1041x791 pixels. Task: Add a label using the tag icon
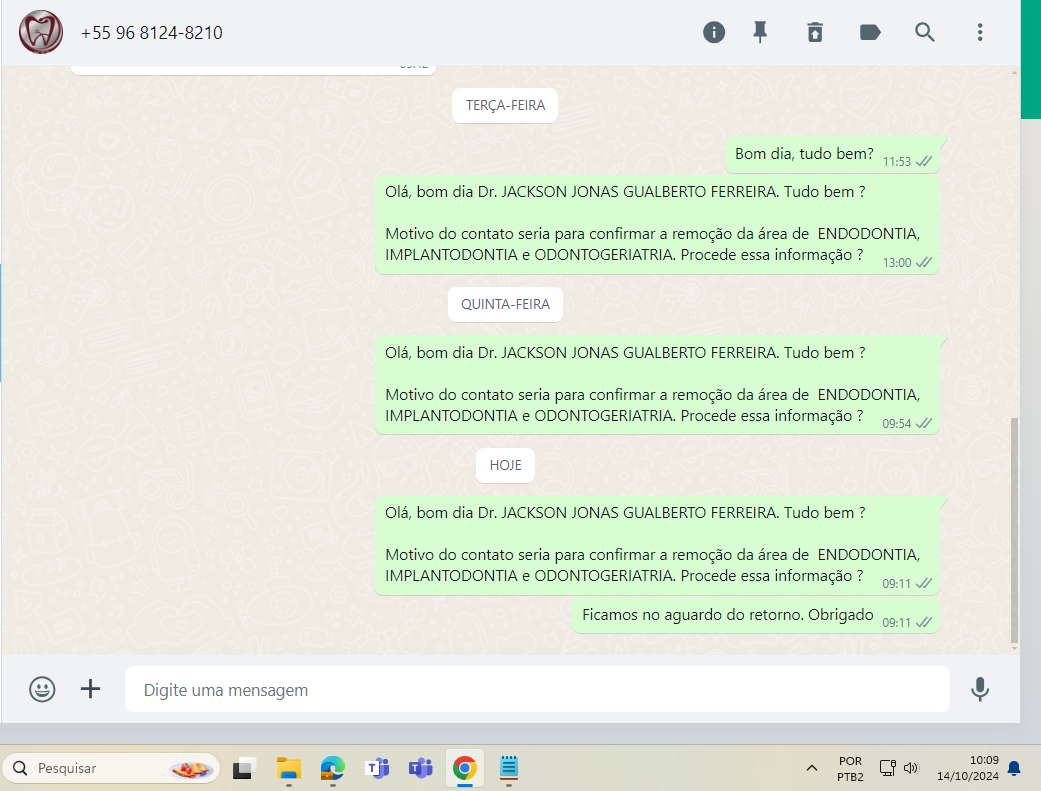[870, 32]
